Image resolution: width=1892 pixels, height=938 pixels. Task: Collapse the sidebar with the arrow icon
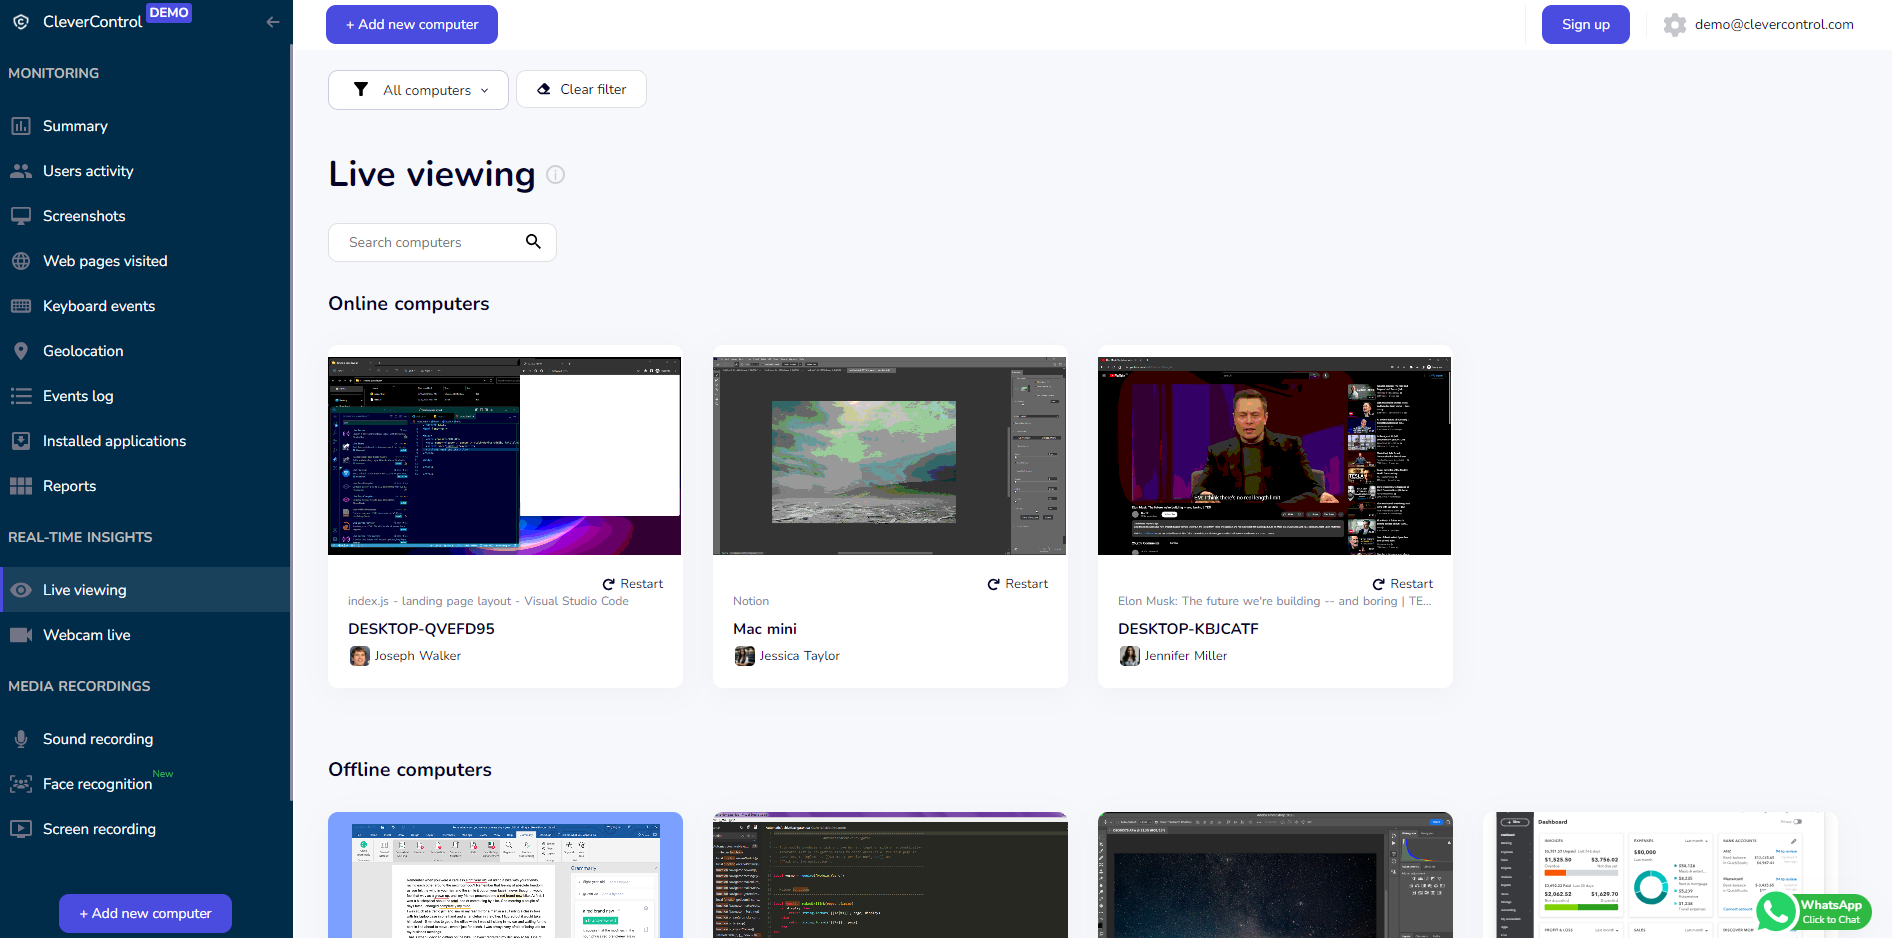point(272,22)
